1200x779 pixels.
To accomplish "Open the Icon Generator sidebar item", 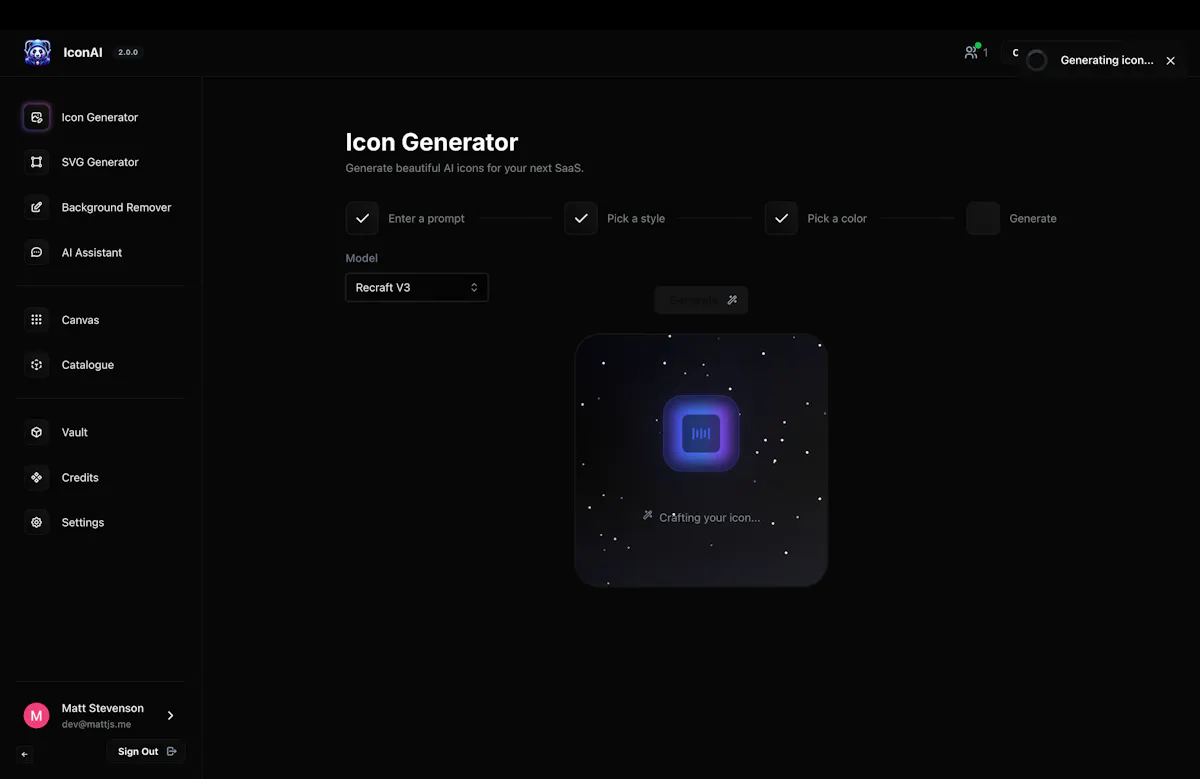I will pyautogui.click(x=100, y=117).
